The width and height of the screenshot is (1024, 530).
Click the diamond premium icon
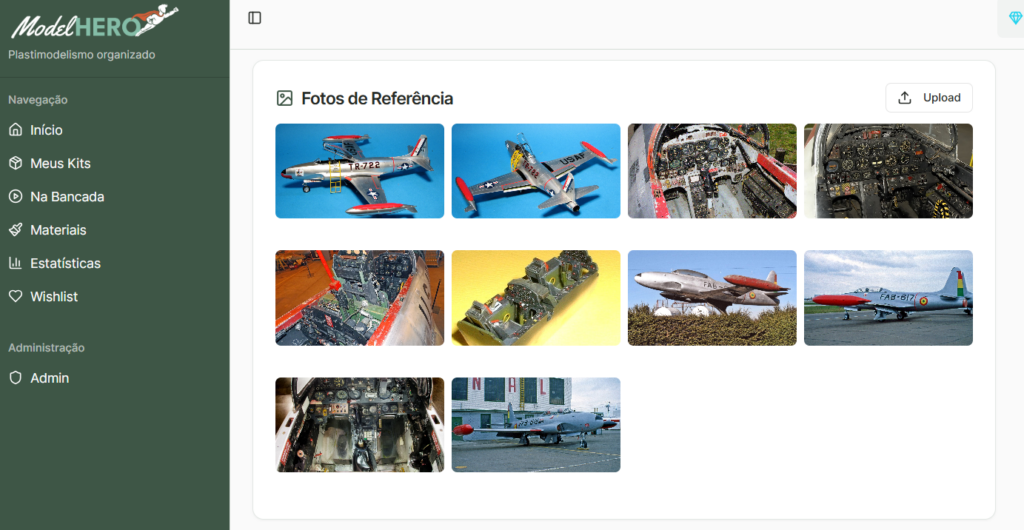pos(1016,18)
